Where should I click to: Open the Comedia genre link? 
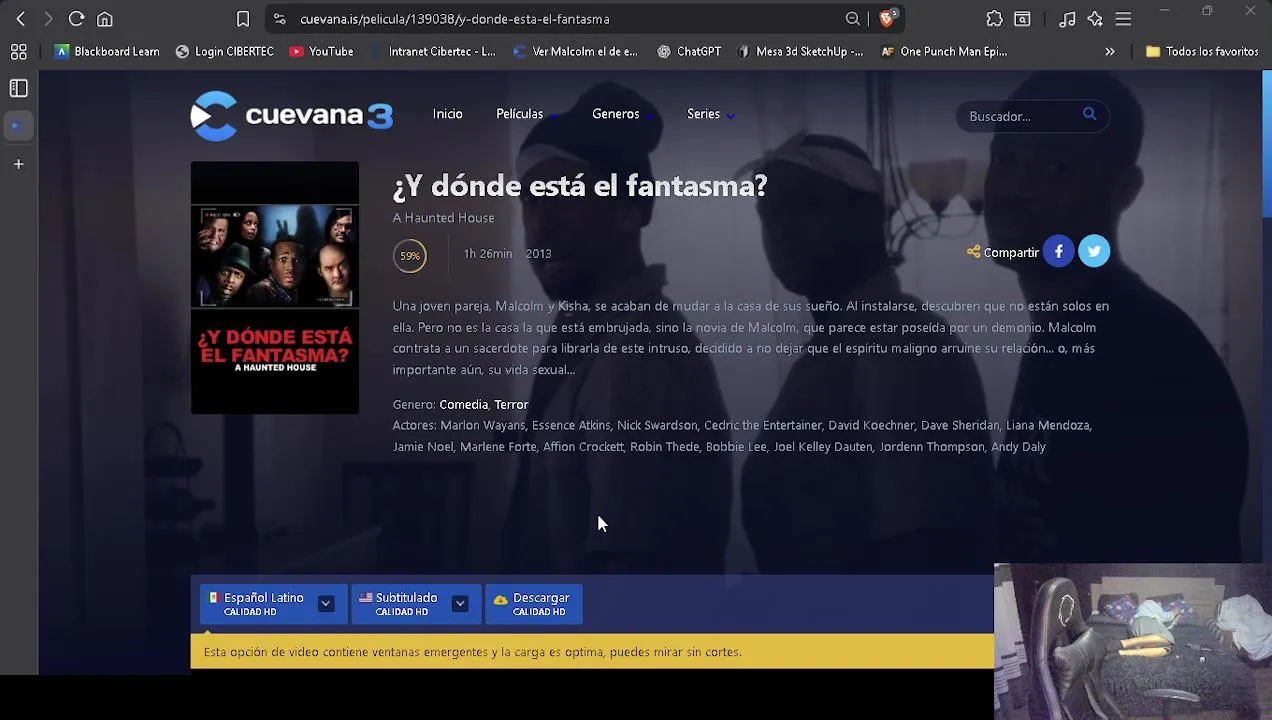464,405
